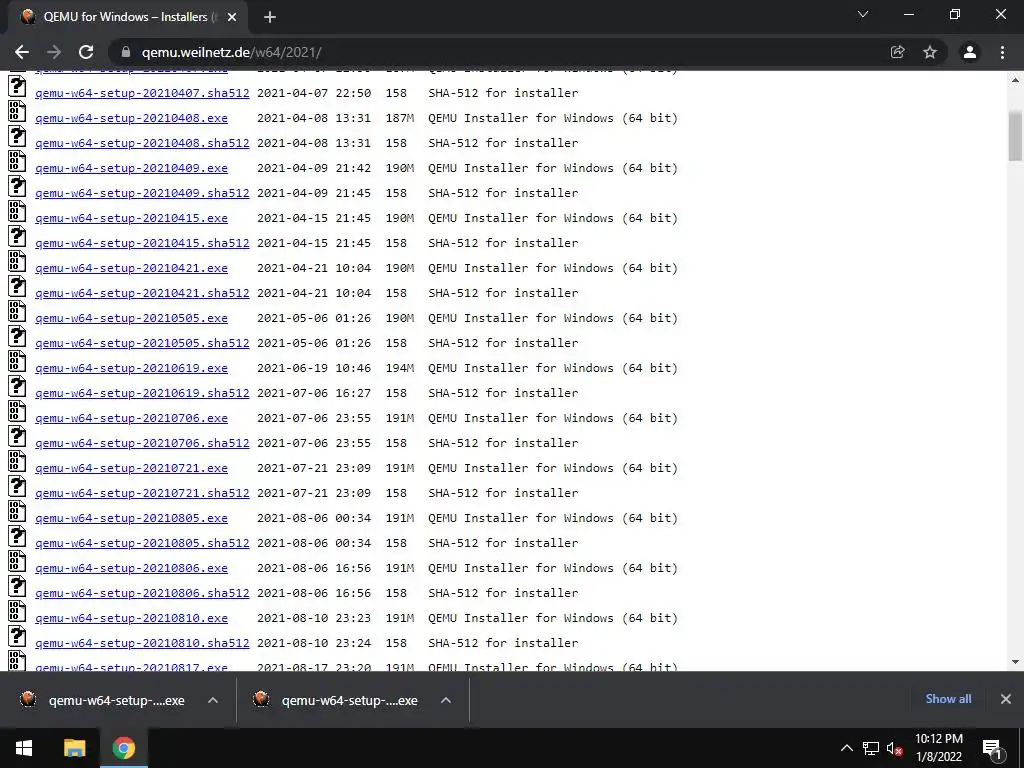Viewport: 1024px width, 768px height.
Task: Click the scrollbar up arrow
Action: point(1015,80)
